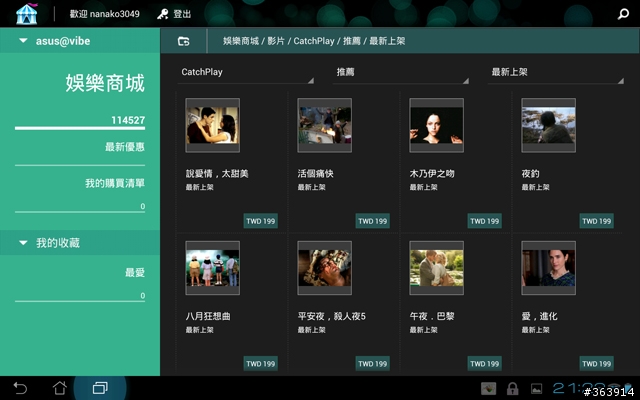
Task: Click the title 夜釣
Action: pos(531,174)
